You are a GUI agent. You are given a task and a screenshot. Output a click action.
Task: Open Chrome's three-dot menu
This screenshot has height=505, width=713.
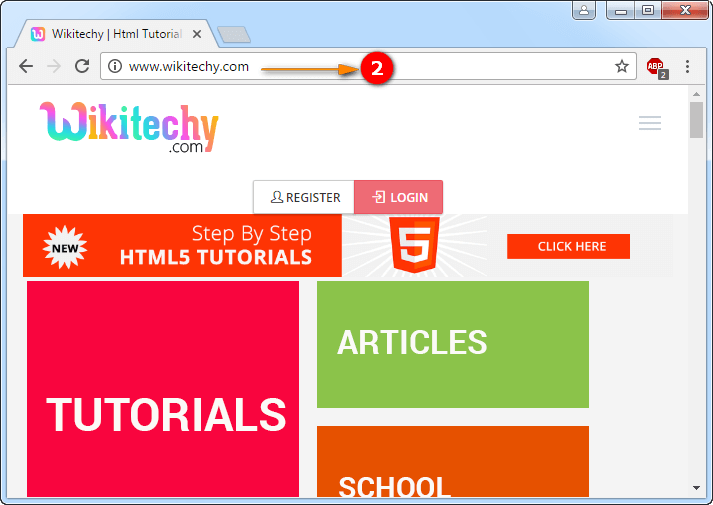coord(688,67)
